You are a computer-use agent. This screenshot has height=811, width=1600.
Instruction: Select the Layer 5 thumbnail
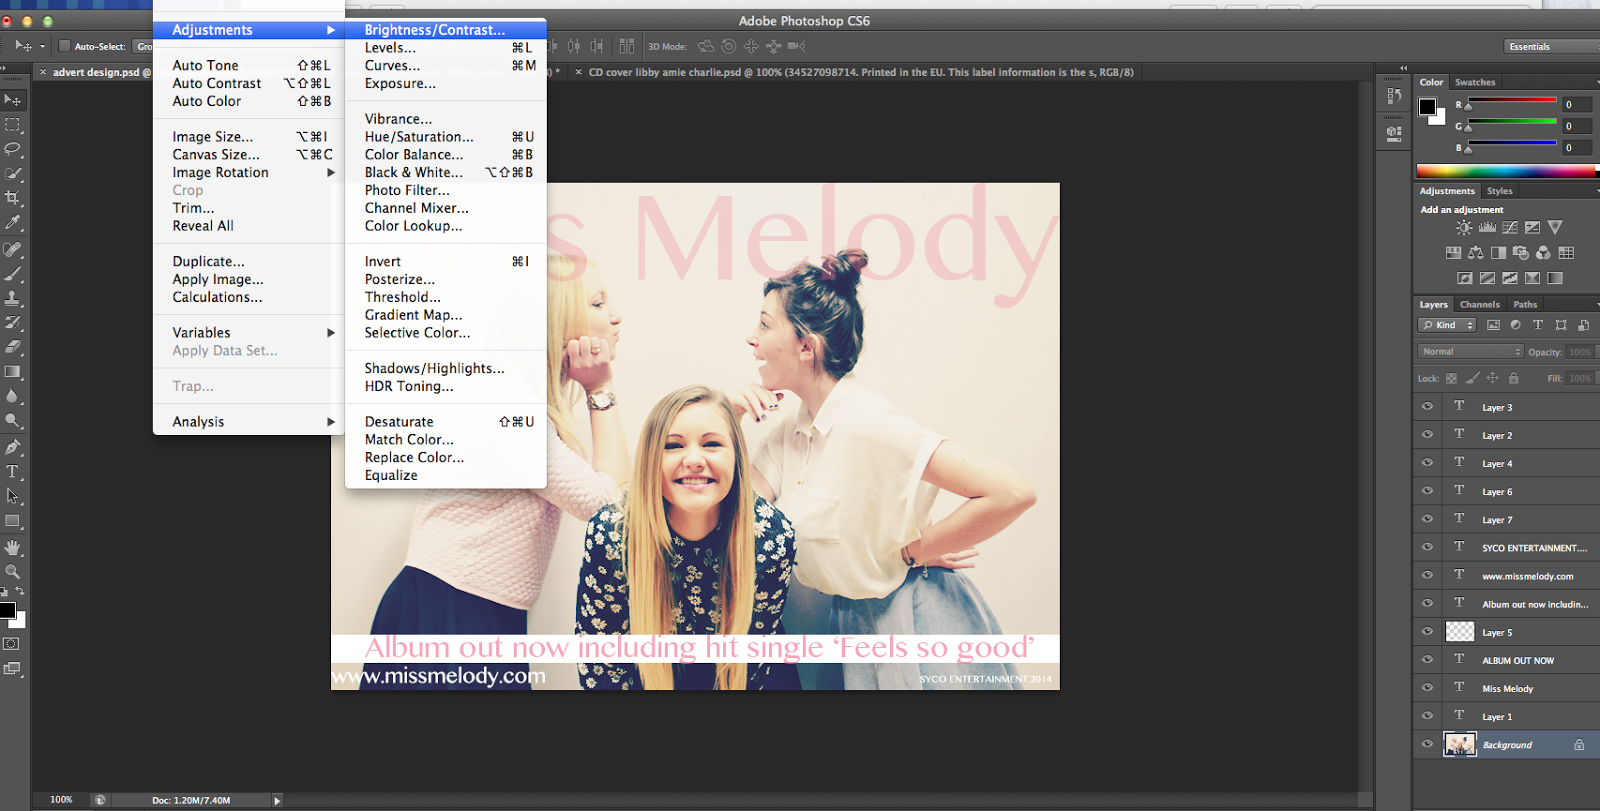1460,632
